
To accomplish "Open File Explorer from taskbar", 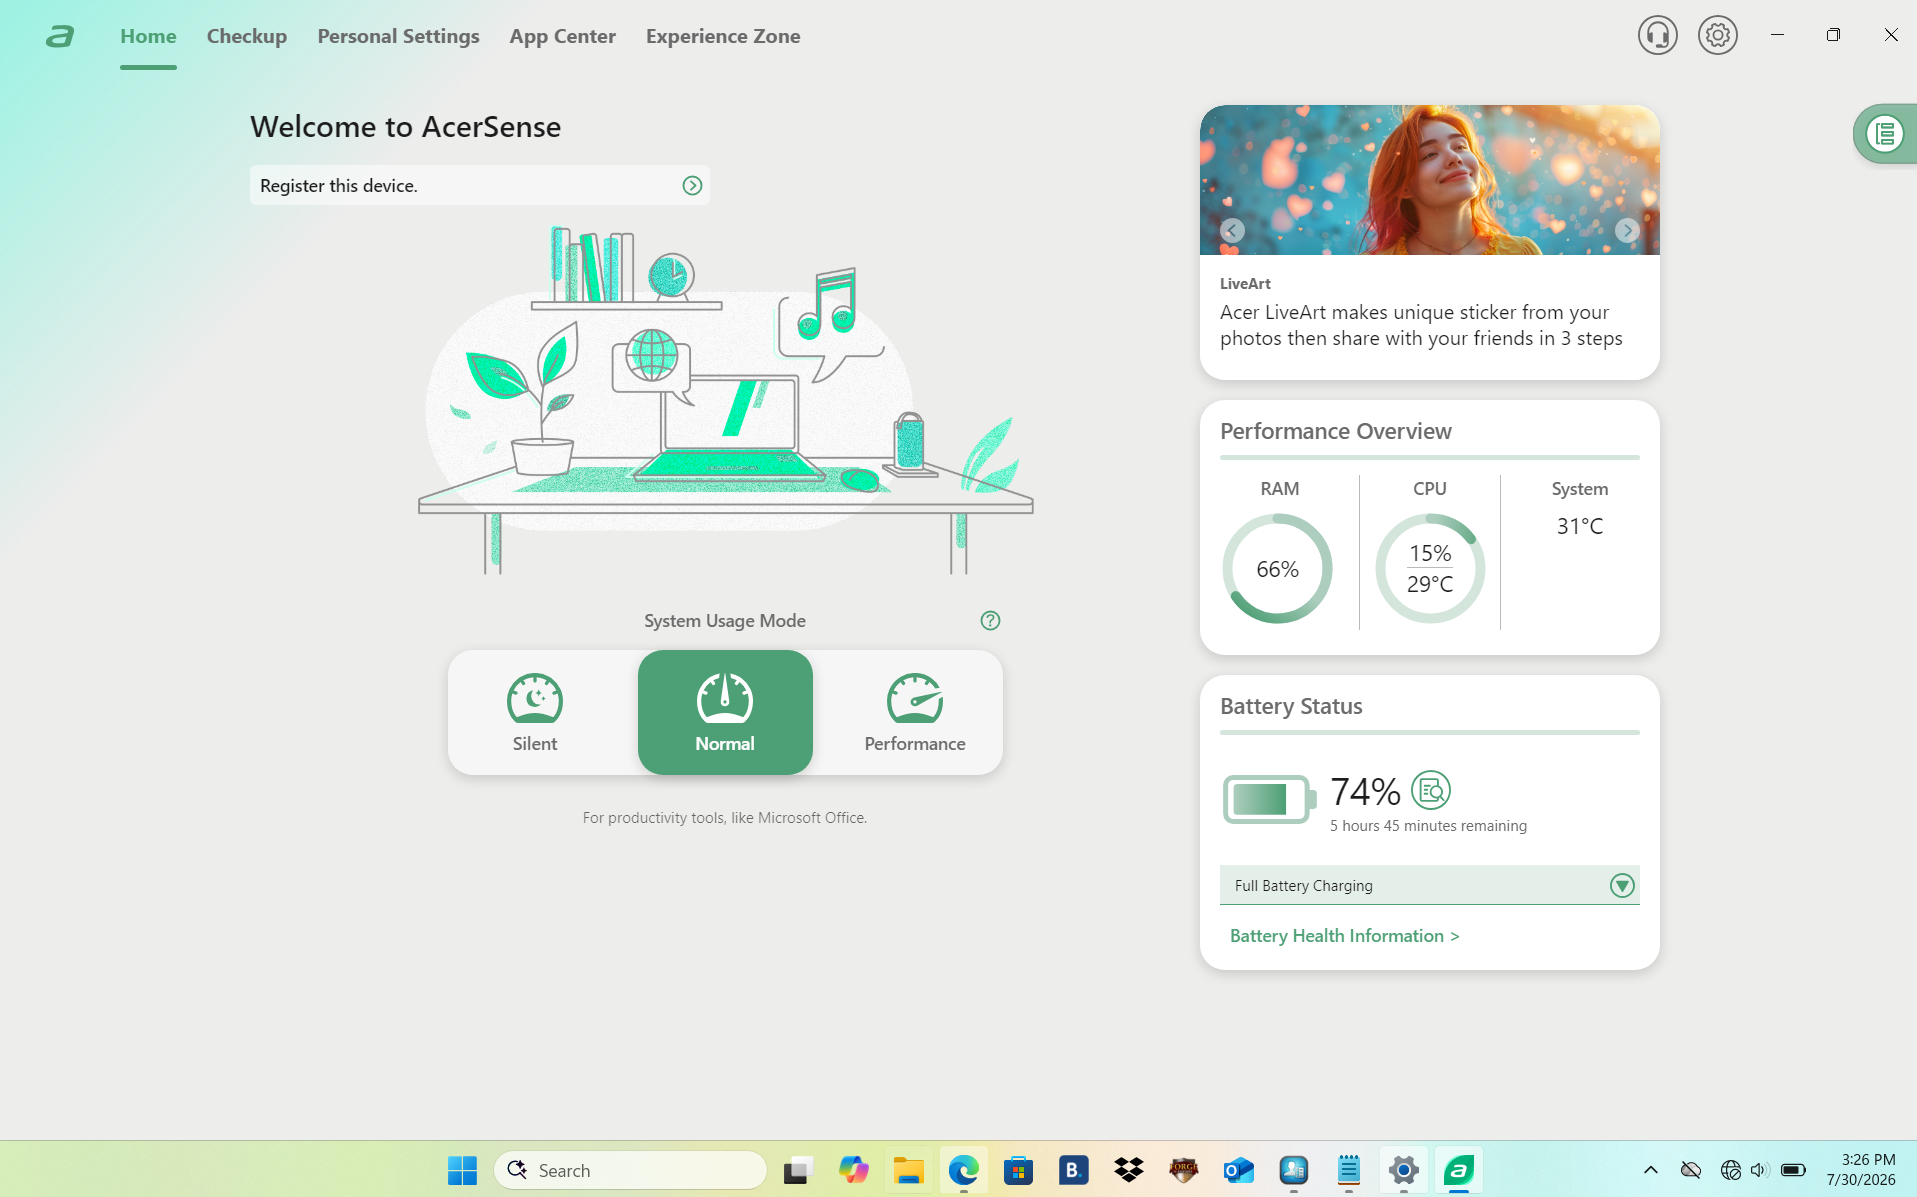I will pyautogui.click(x=908, y=1169).
